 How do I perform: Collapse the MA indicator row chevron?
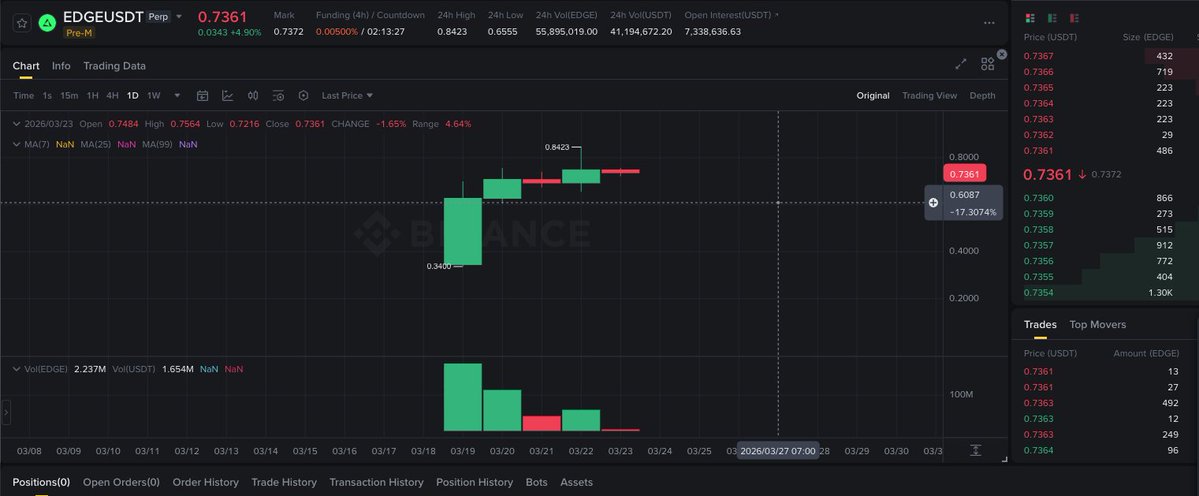17,144
